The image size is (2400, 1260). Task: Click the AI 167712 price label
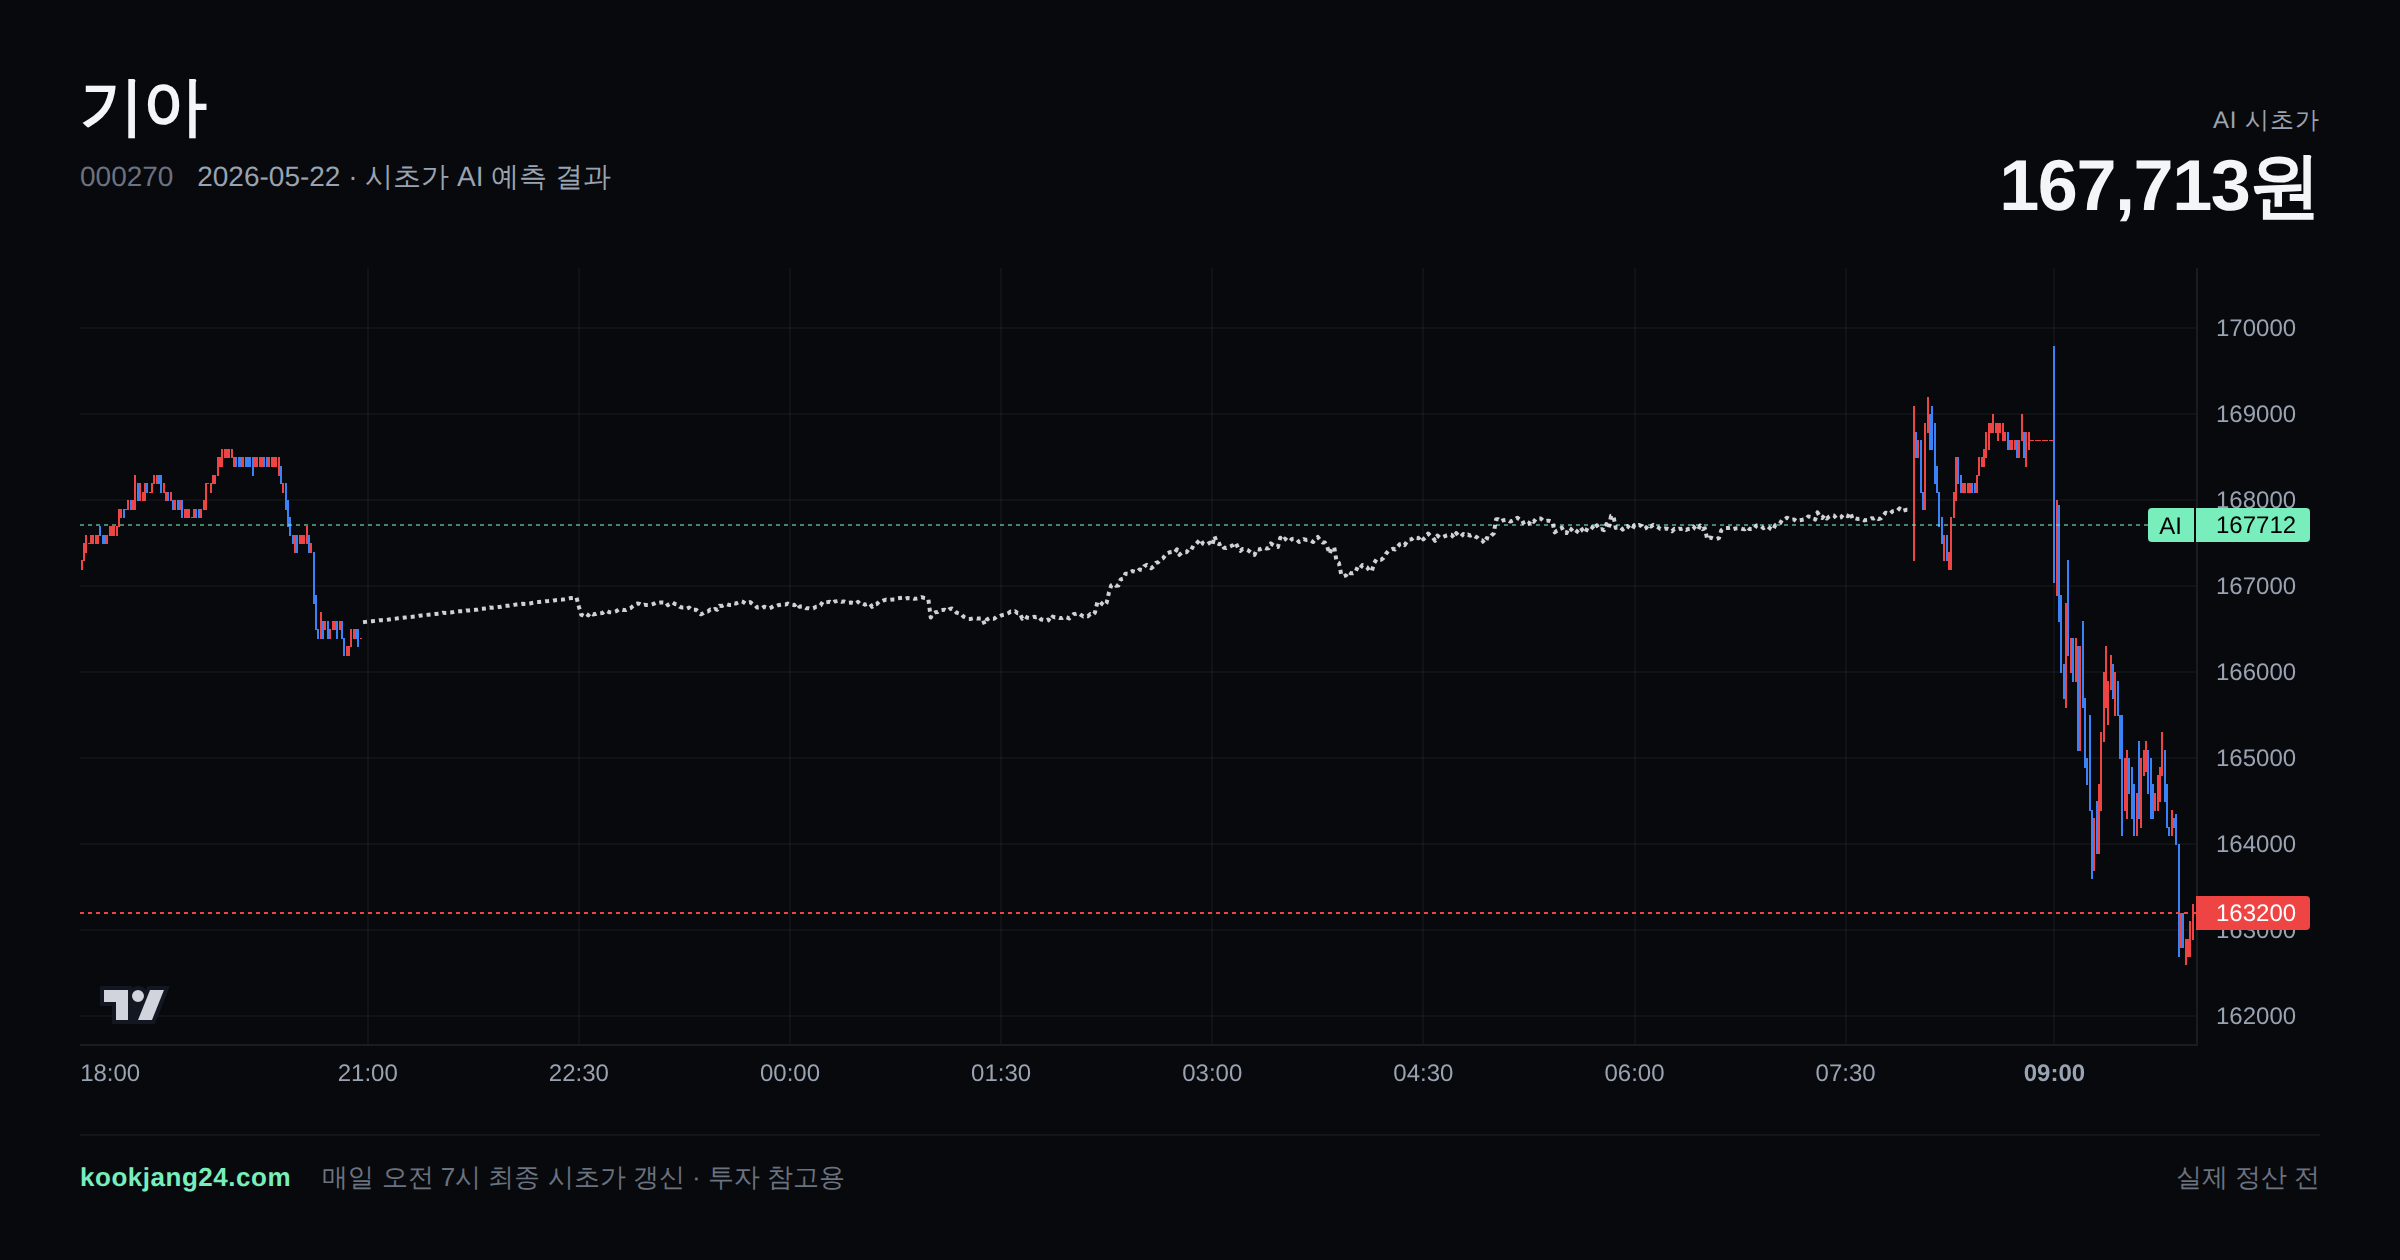pos(2228,525)
